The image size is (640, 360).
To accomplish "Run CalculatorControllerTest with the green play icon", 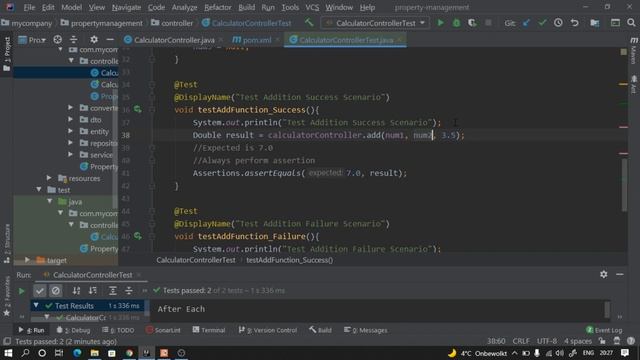I will [x=440, y=23].
